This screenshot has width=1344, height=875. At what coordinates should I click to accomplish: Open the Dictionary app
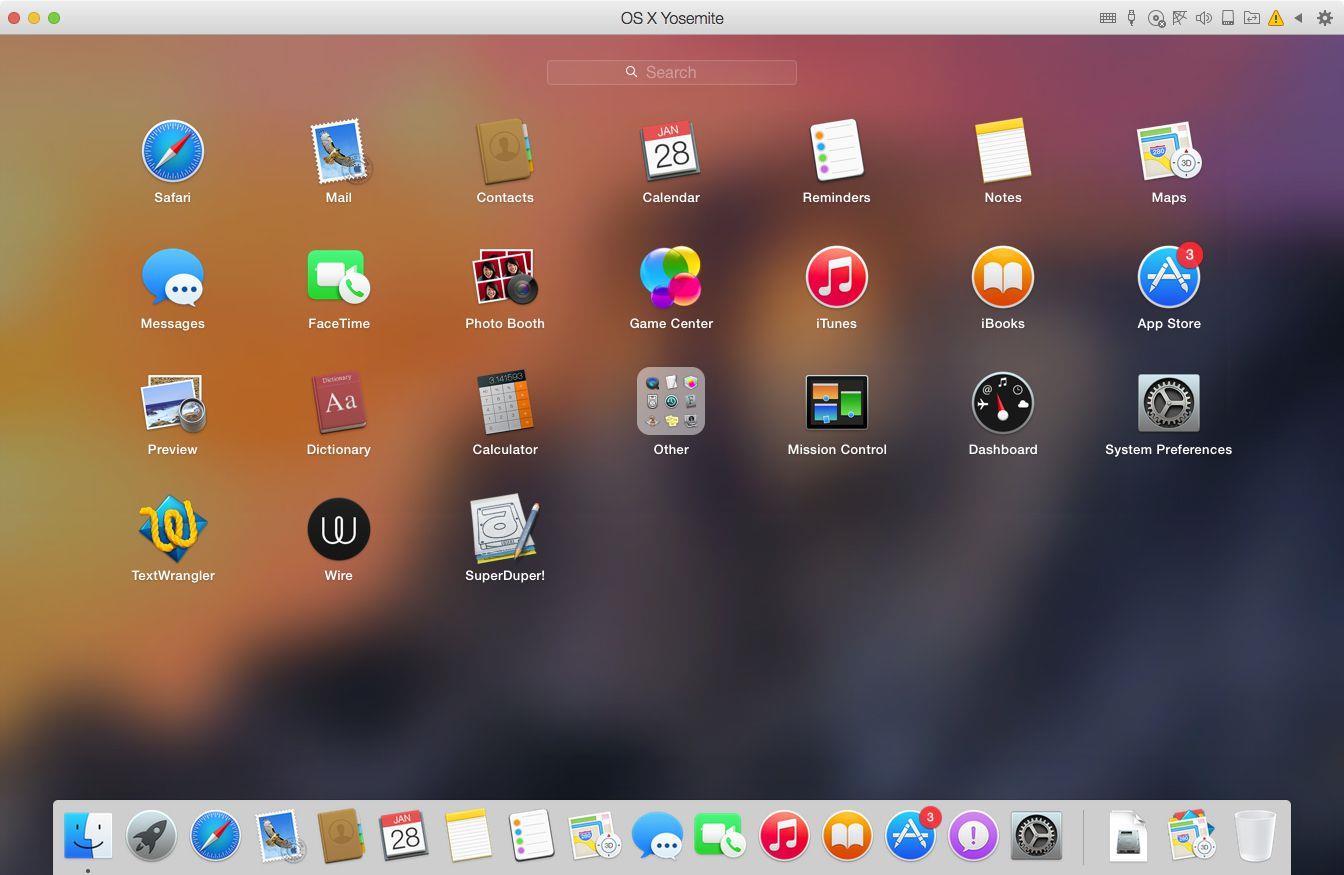tap(338, 404)
